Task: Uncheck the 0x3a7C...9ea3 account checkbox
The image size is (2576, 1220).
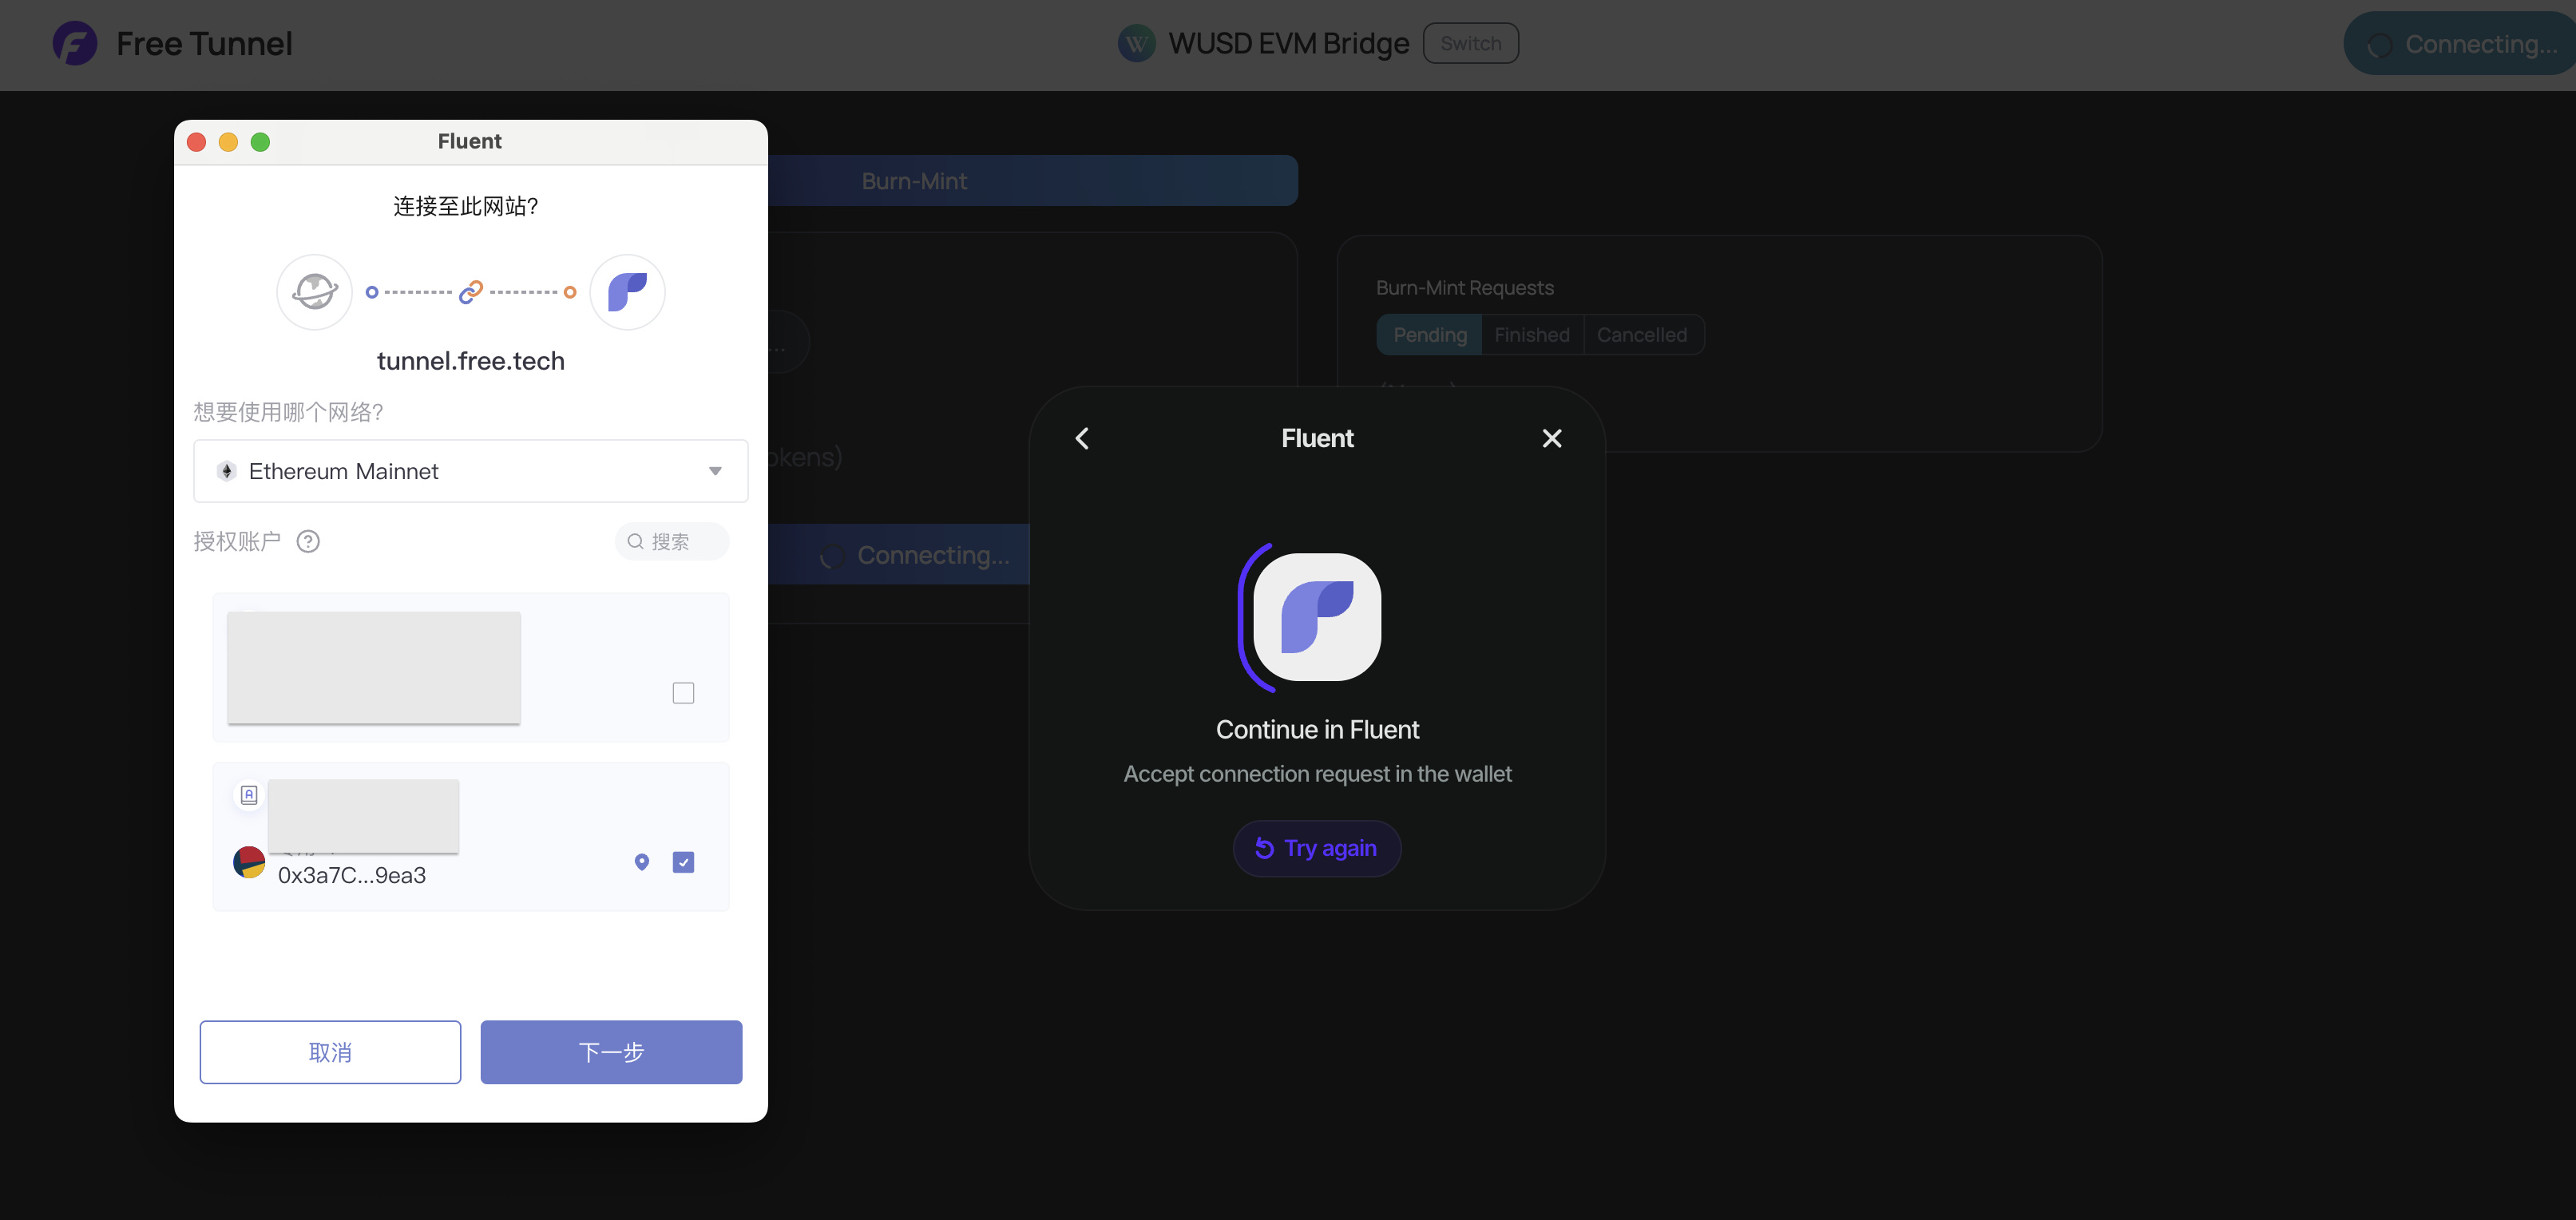Action: click(683, 862)
